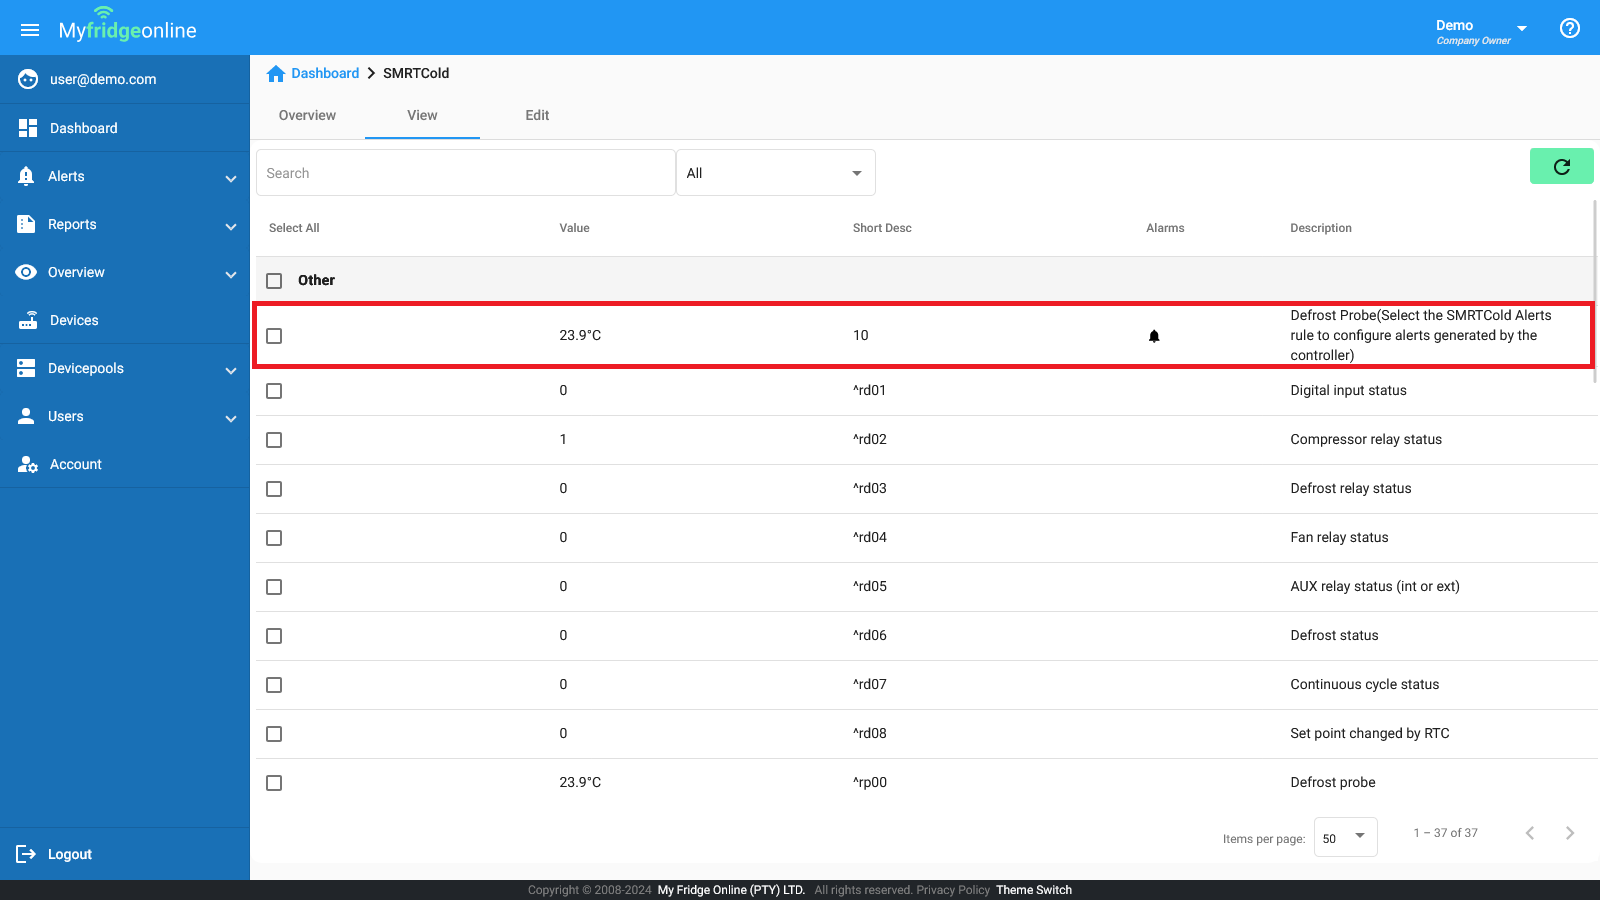Tick checkbox for Defrost status row

coord(274,636)
